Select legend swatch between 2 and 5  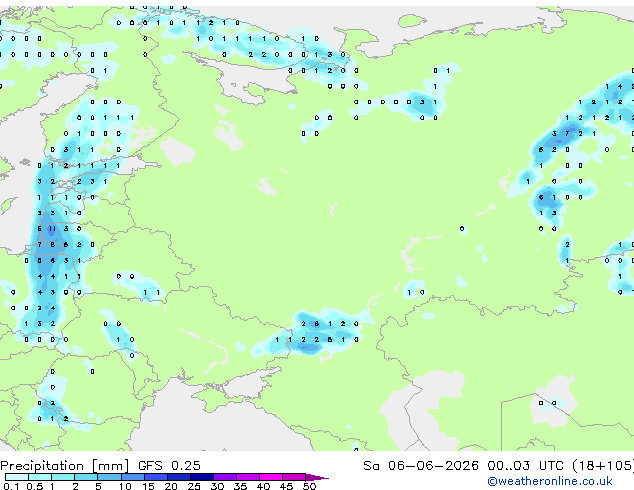[86, 477]
